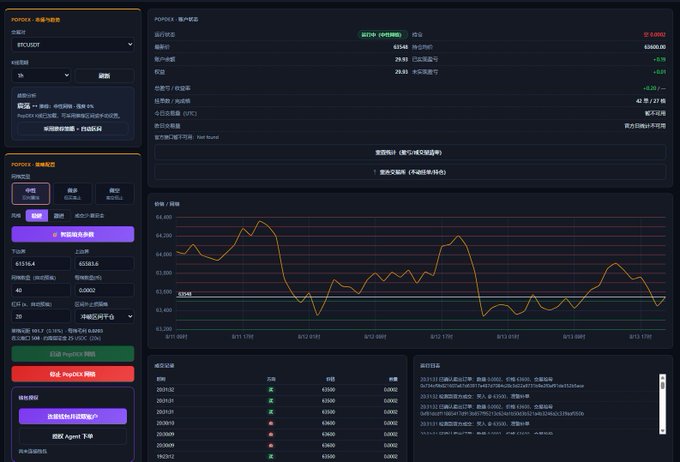Click the arrow icon in the query exchange button

click(375, 172)
